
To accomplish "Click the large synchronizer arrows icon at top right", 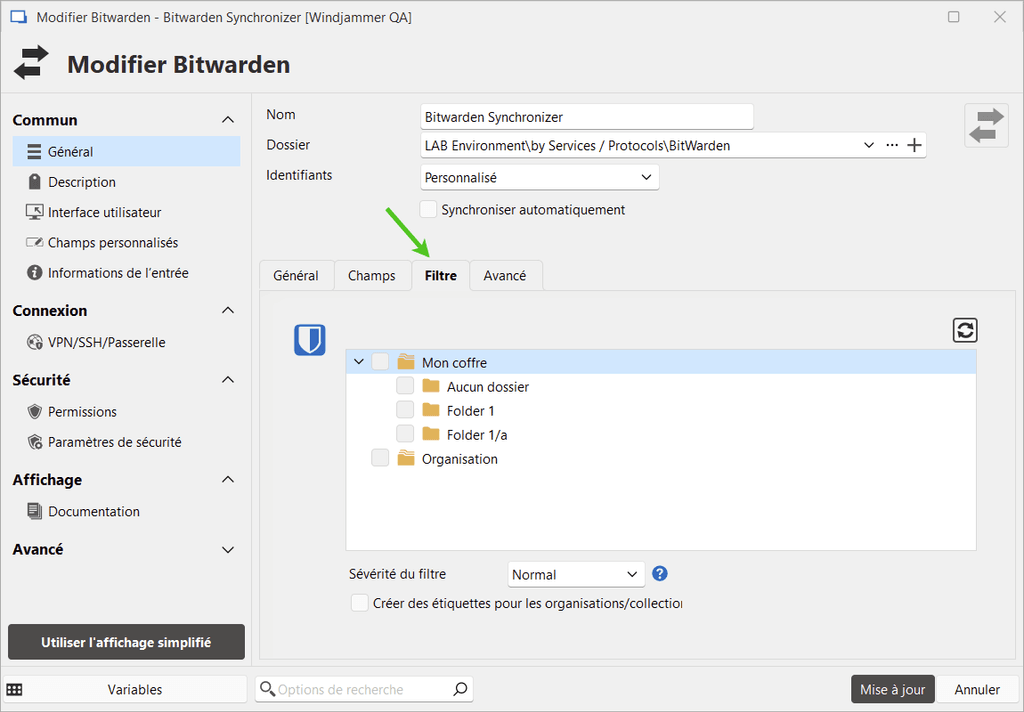I will [986, 125].
